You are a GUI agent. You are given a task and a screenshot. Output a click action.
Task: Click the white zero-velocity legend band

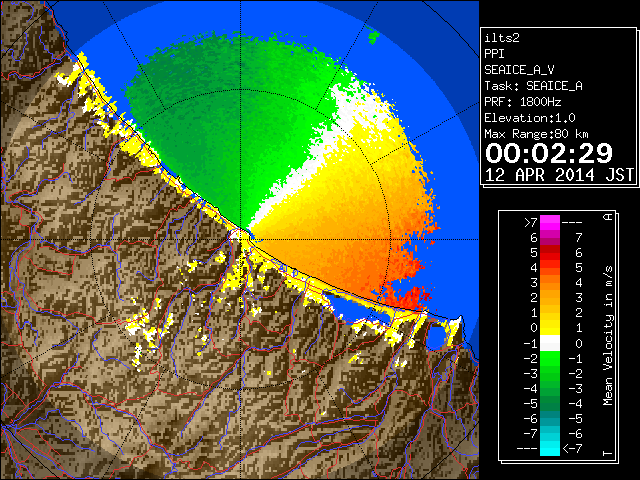(x=550, y=343)
